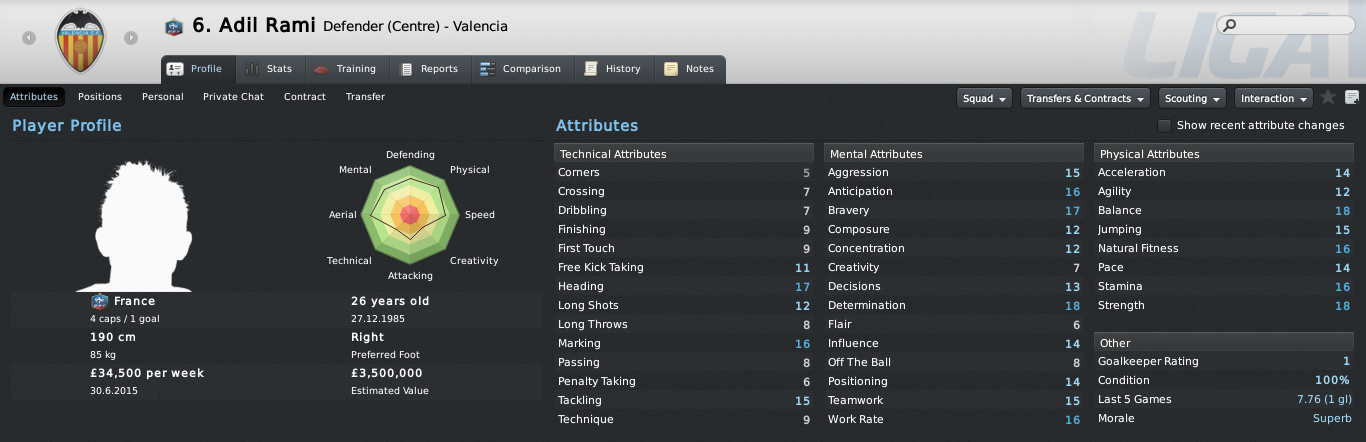Open the notes icon beside star
The width and height of the screenshot is (1366, 442).
tap(1352, 97)
